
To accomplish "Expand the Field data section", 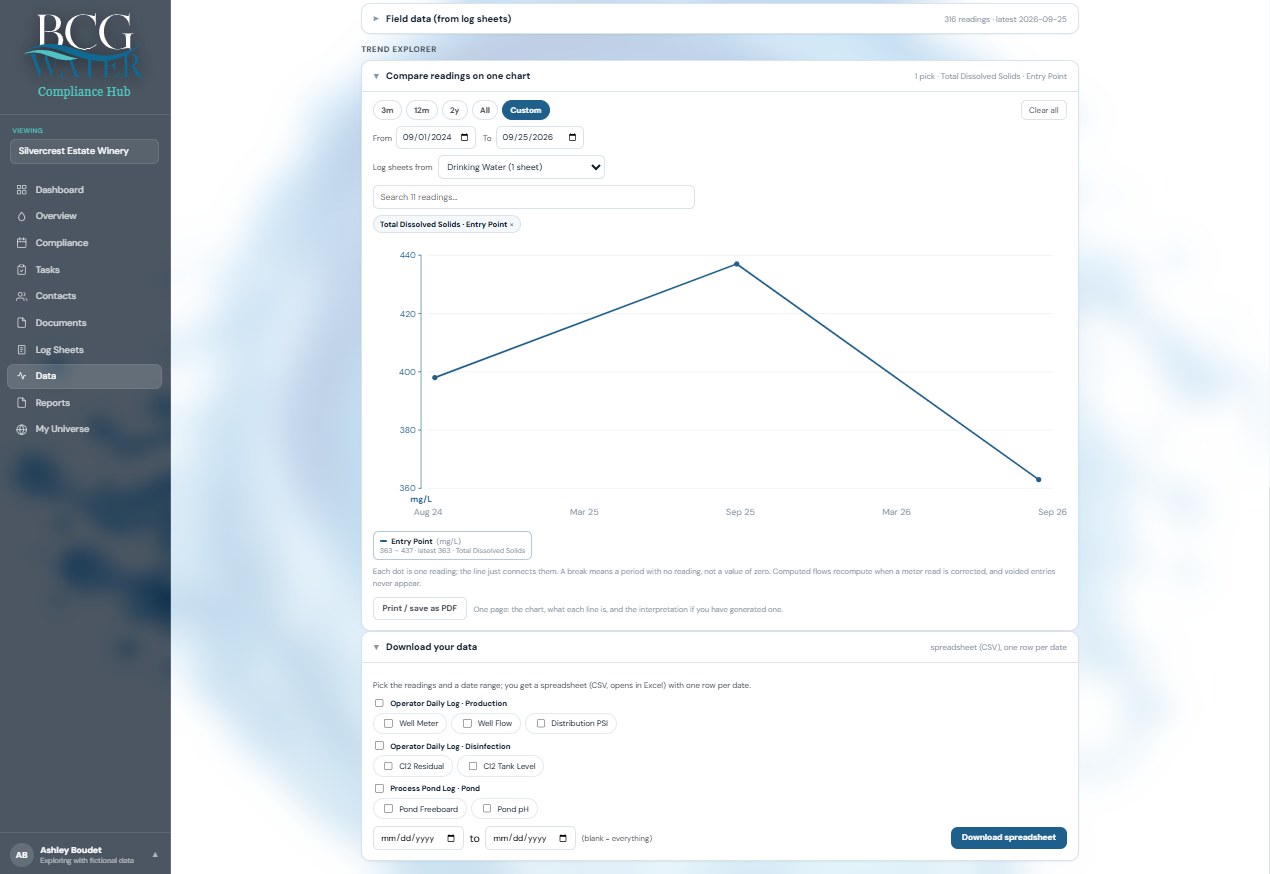I will pyautogui.click(x=376, y=19).
